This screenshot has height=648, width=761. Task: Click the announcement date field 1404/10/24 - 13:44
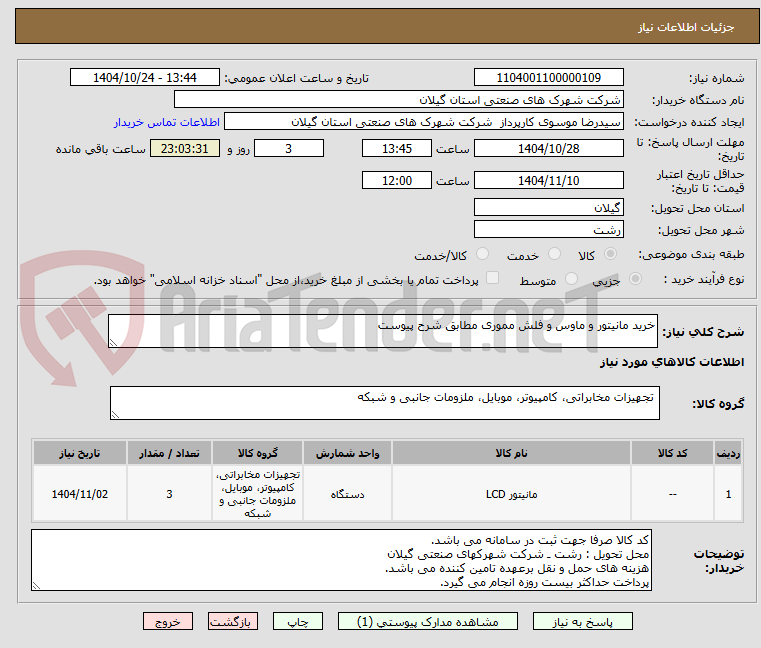tap(145, 77)
